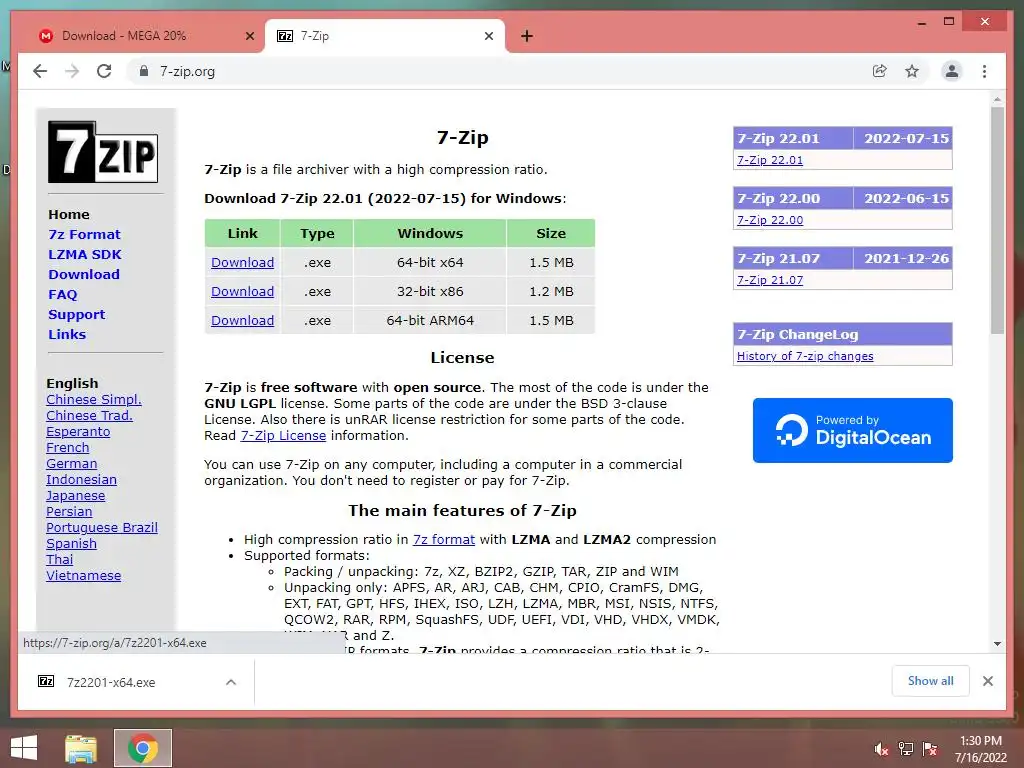
Task: Switch language to French
Action: coord(67,447)
